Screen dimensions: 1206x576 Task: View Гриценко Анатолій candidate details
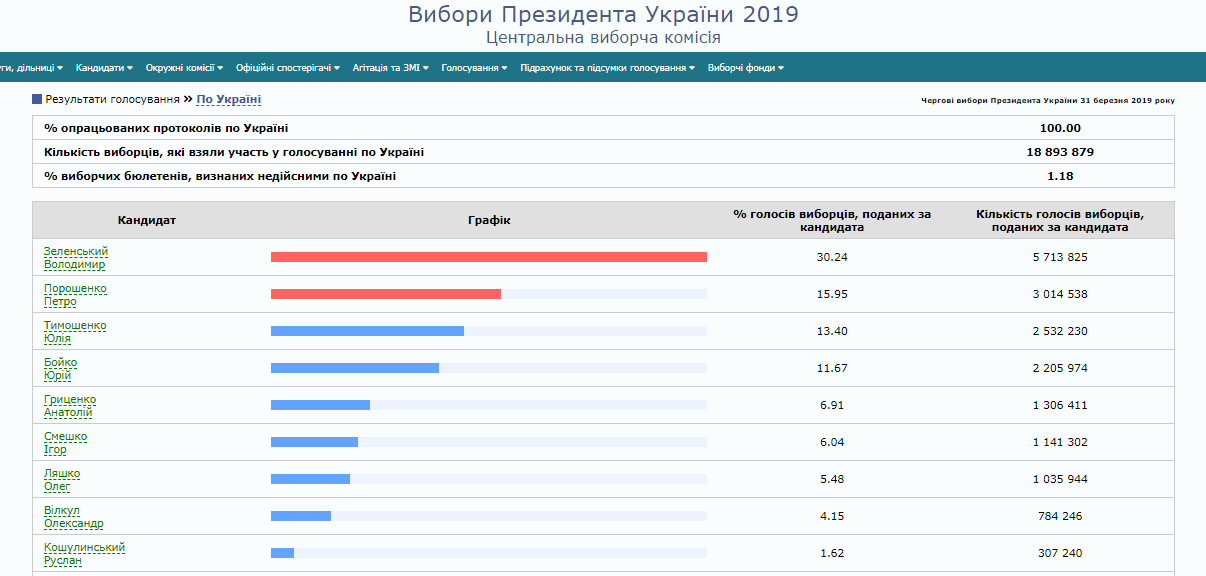(69, 406)
